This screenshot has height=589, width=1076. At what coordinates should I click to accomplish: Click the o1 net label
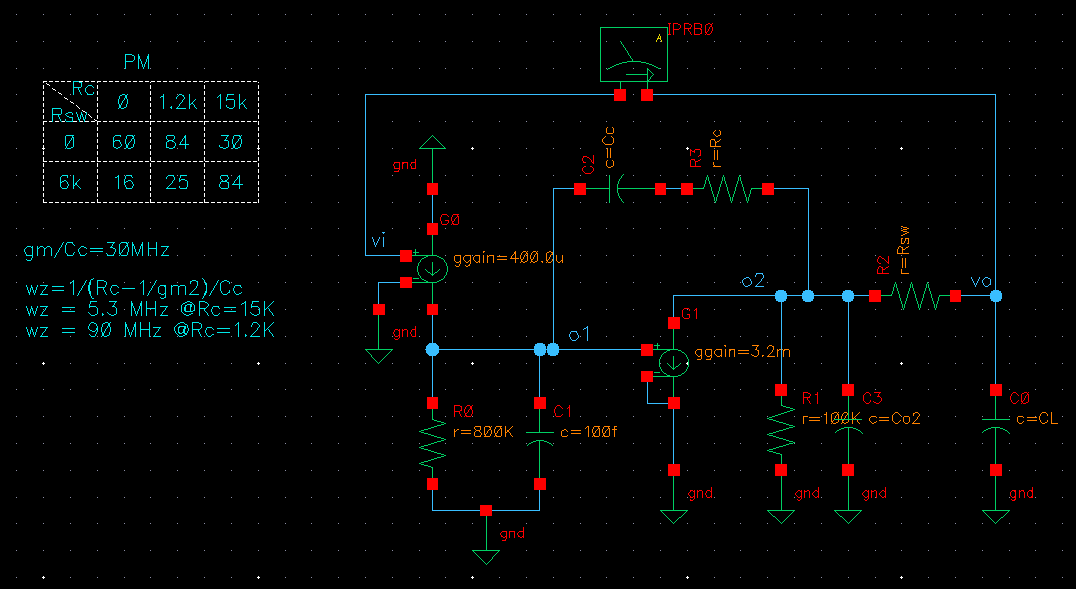tap(580, 336)
